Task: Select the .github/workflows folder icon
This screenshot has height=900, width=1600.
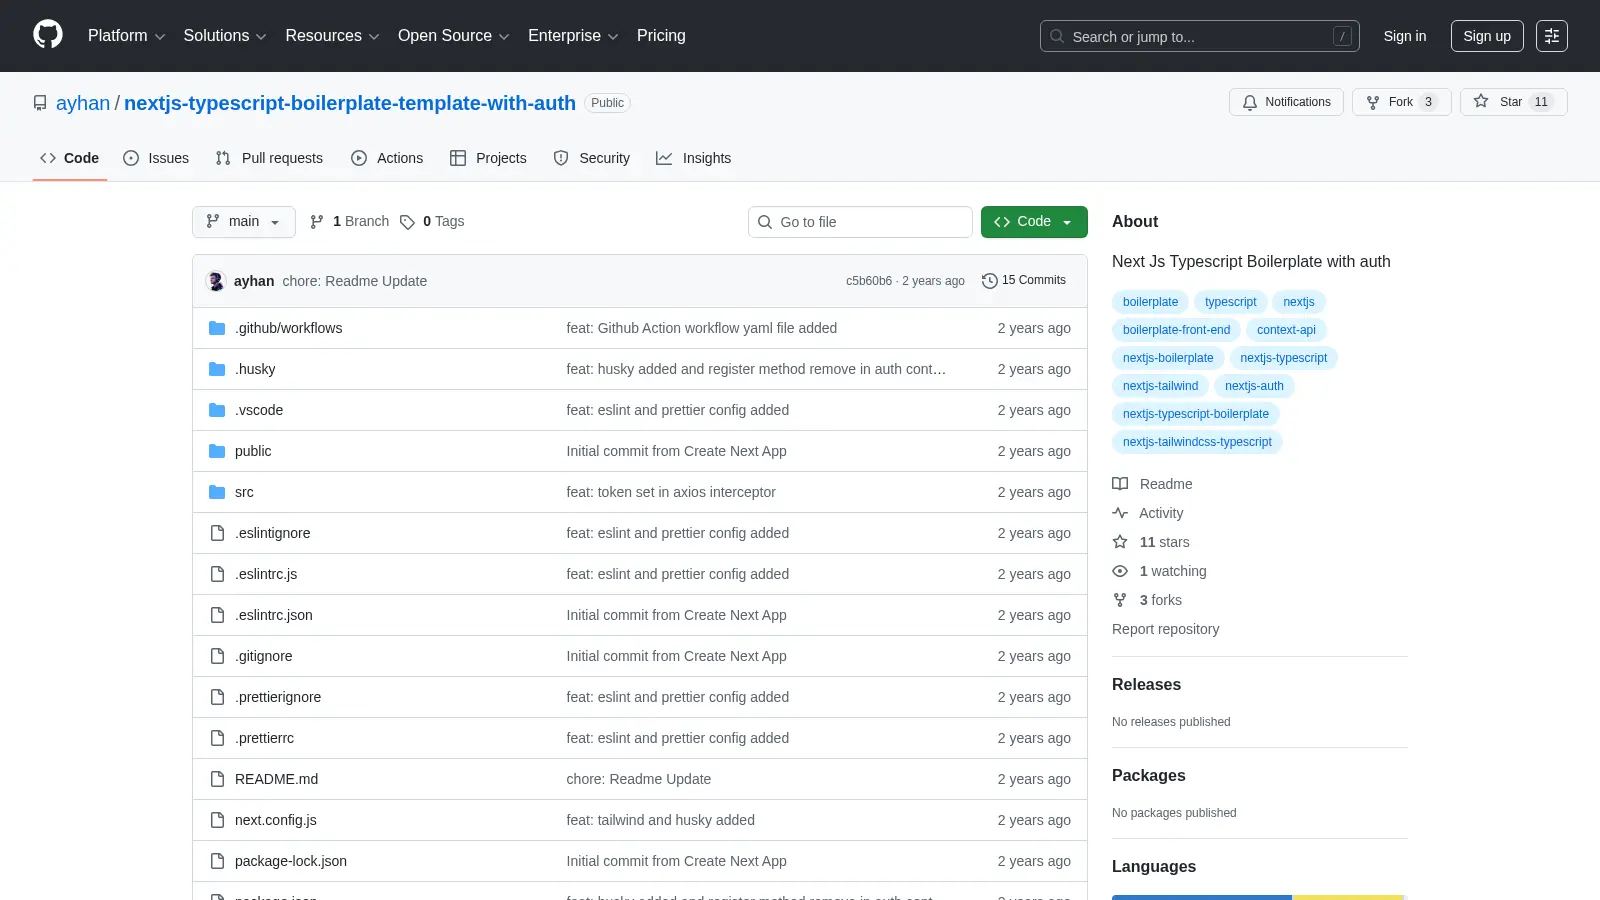Action: click(217, 328)
